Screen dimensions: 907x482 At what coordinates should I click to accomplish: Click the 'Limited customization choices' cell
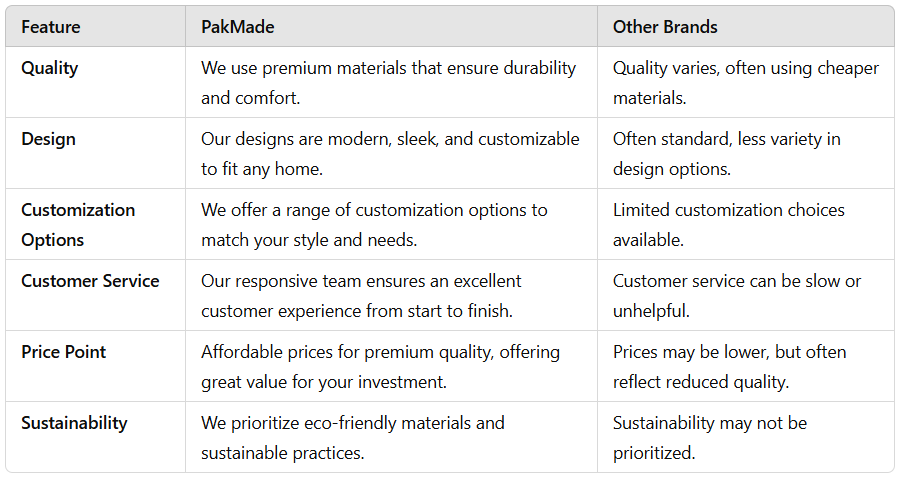coord(728,225)
